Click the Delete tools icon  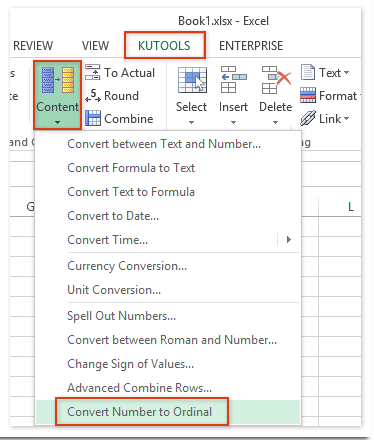[276, 80]
